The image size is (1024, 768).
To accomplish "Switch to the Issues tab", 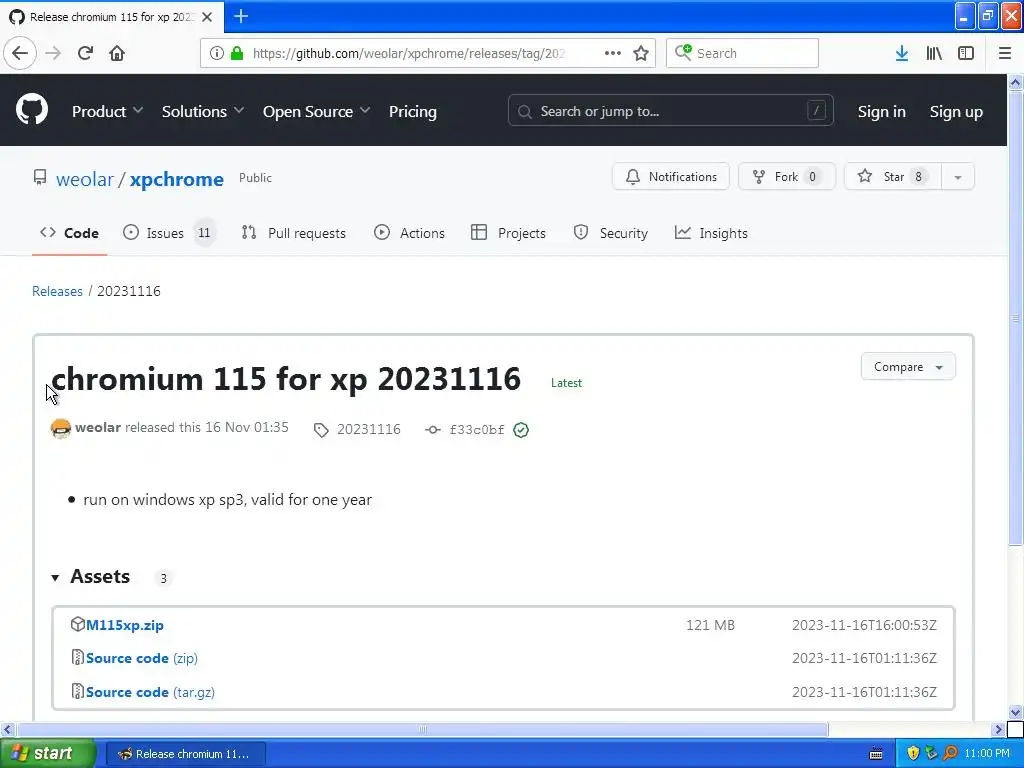I will pos(168,233).
